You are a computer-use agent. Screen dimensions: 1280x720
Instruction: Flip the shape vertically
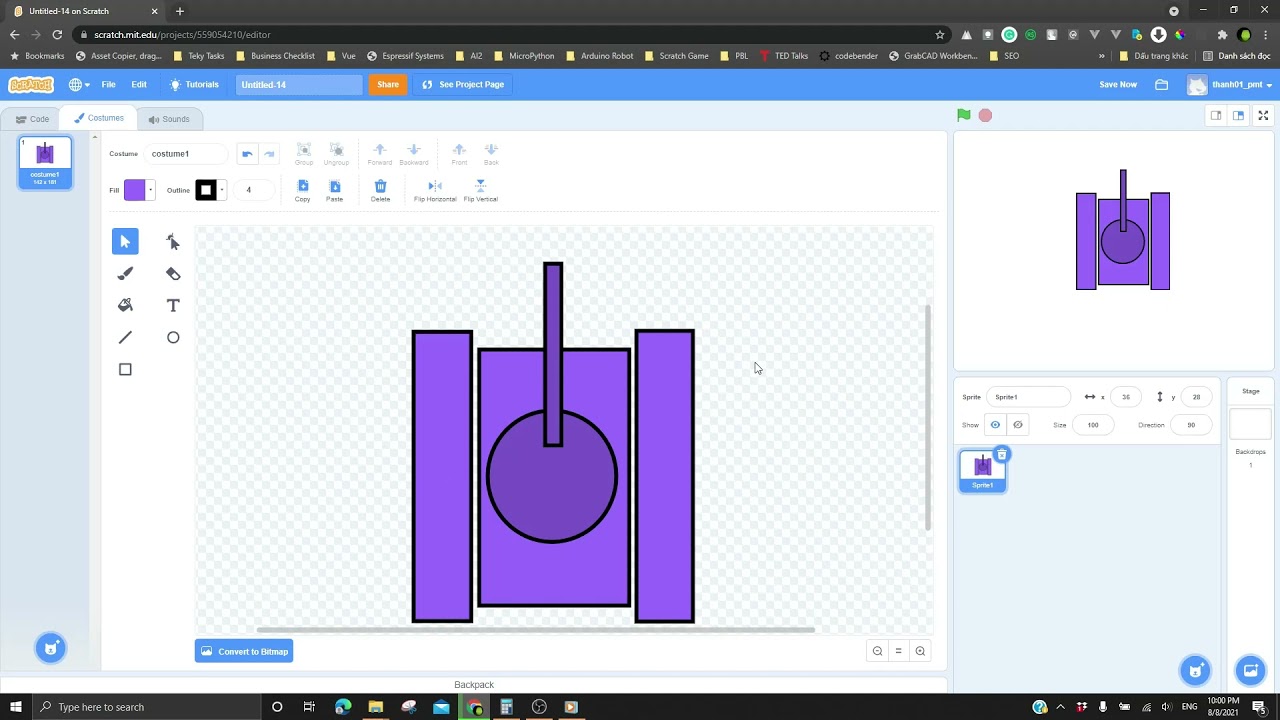[480, 190]
